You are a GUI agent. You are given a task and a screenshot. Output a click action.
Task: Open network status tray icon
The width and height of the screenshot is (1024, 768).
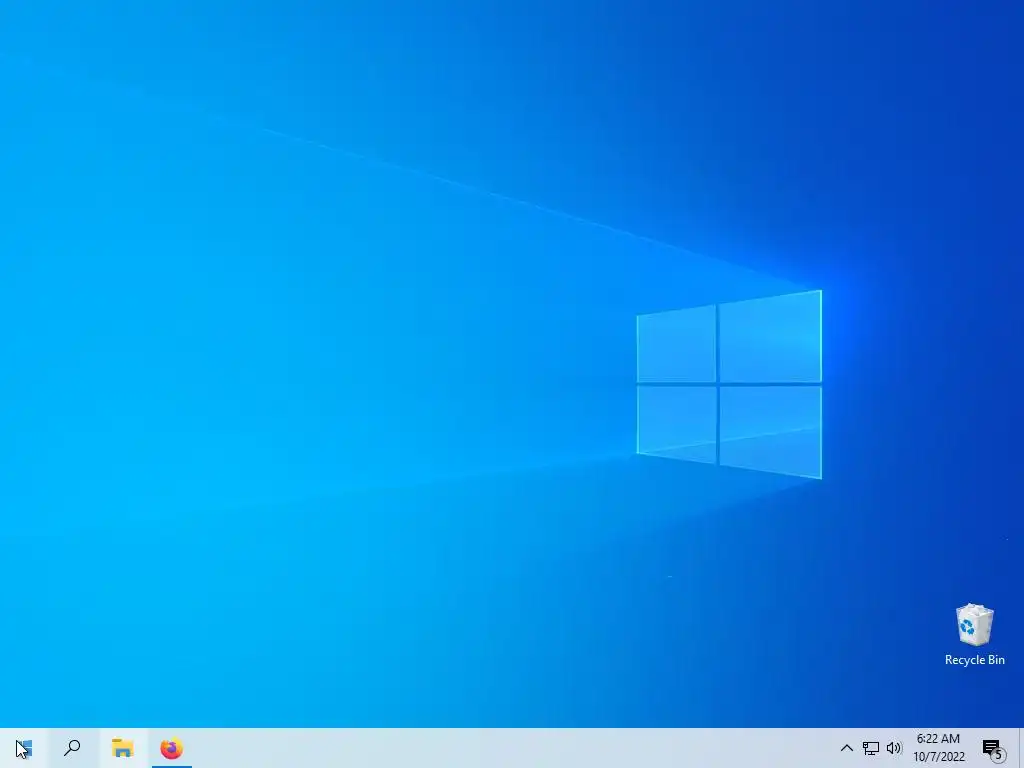click(x=871, y=748)
